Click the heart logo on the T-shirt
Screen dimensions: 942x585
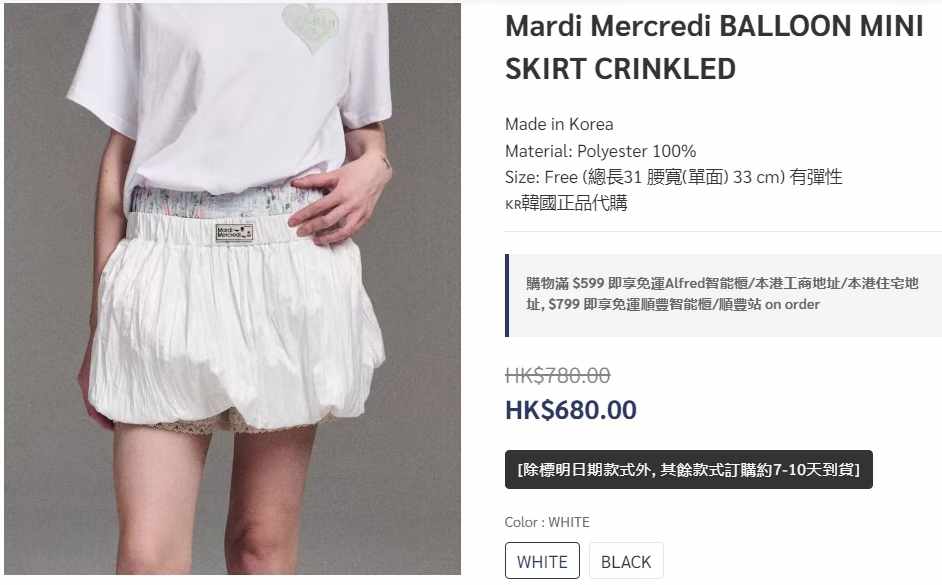[311, 27]
